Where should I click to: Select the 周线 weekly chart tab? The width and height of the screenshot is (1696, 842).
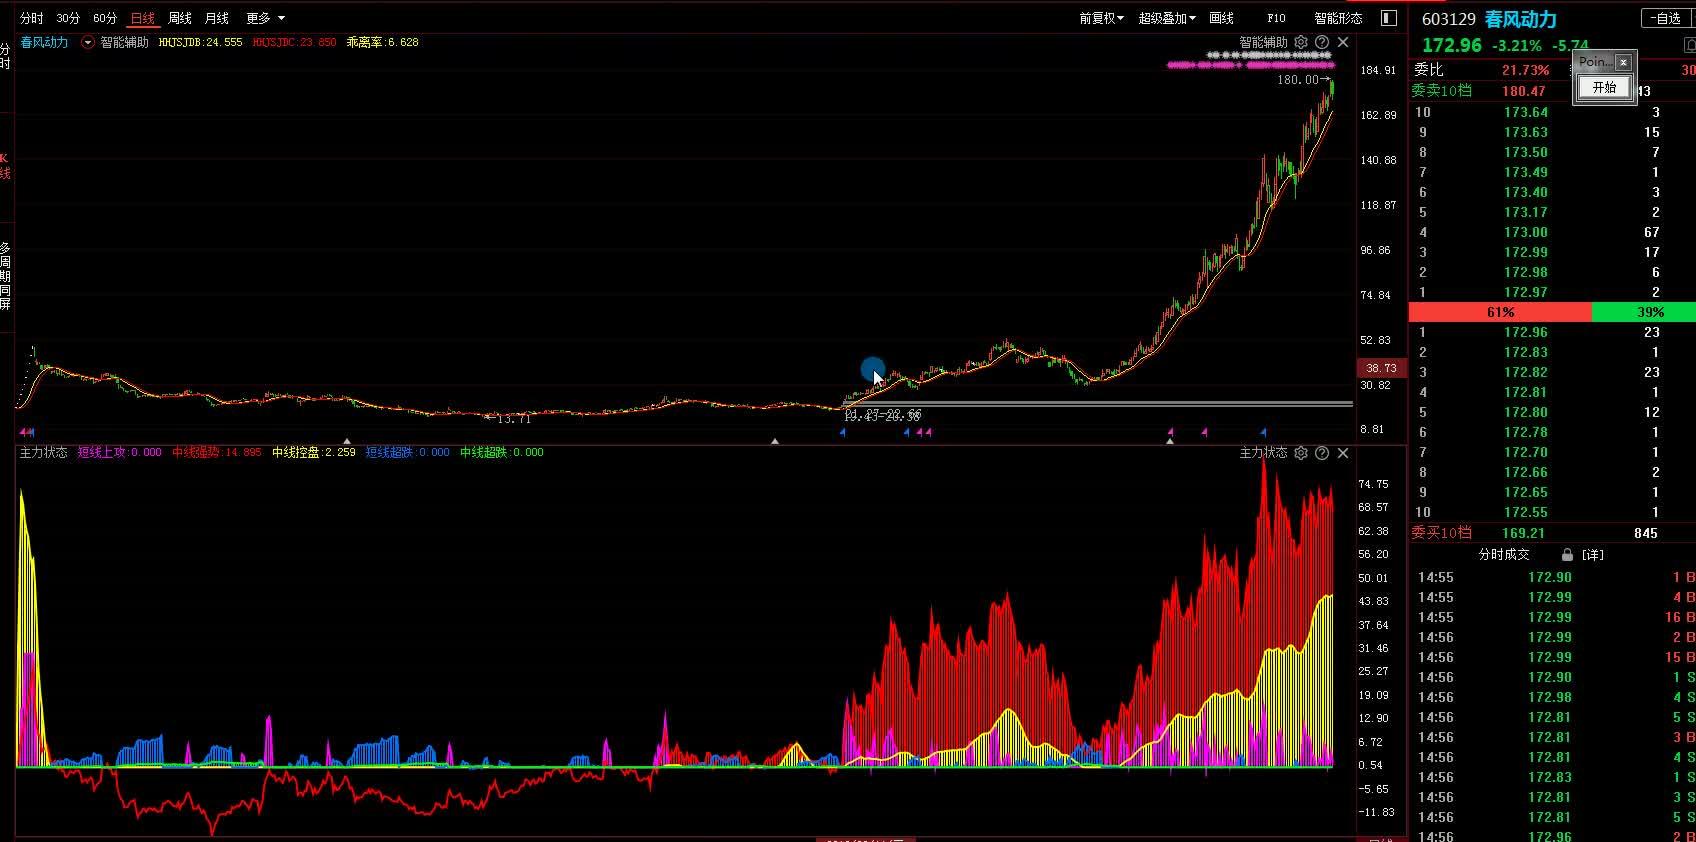pos(180,18)
